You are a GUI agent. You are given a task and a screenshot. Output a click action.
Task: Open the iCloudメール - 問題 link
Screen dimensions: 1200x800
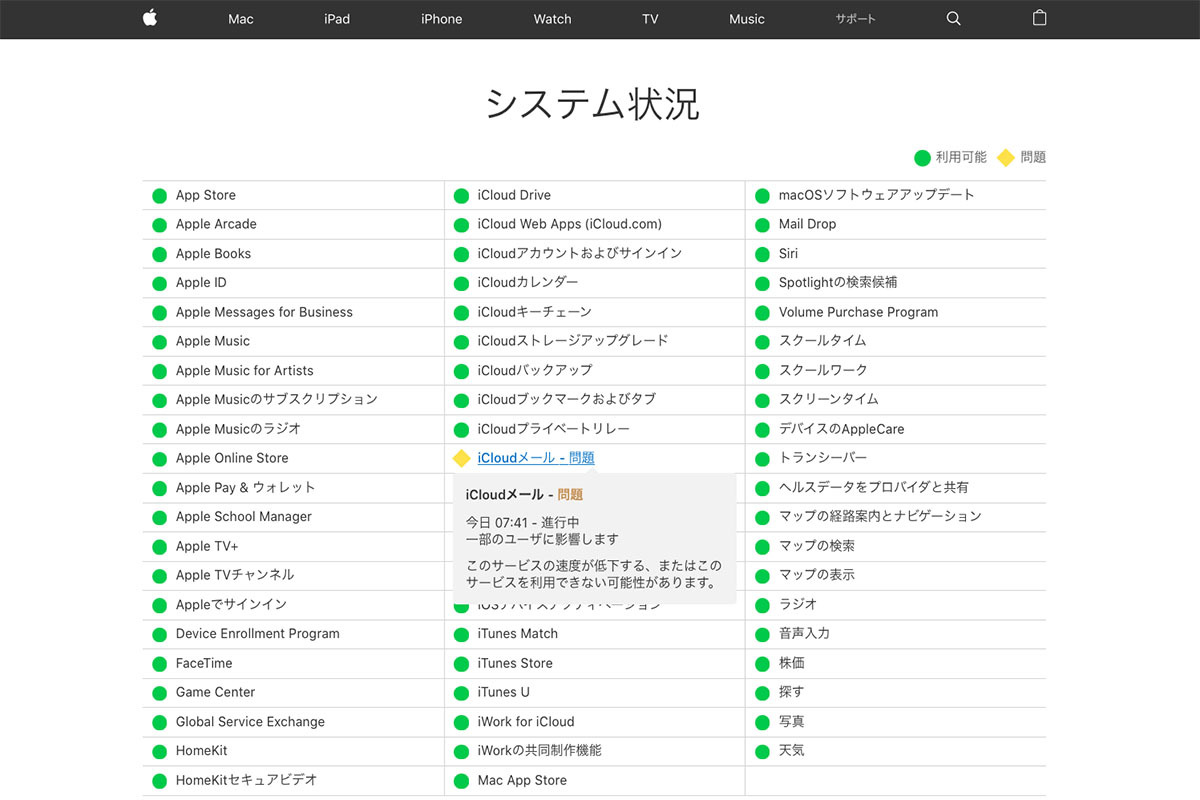(536, 458)
